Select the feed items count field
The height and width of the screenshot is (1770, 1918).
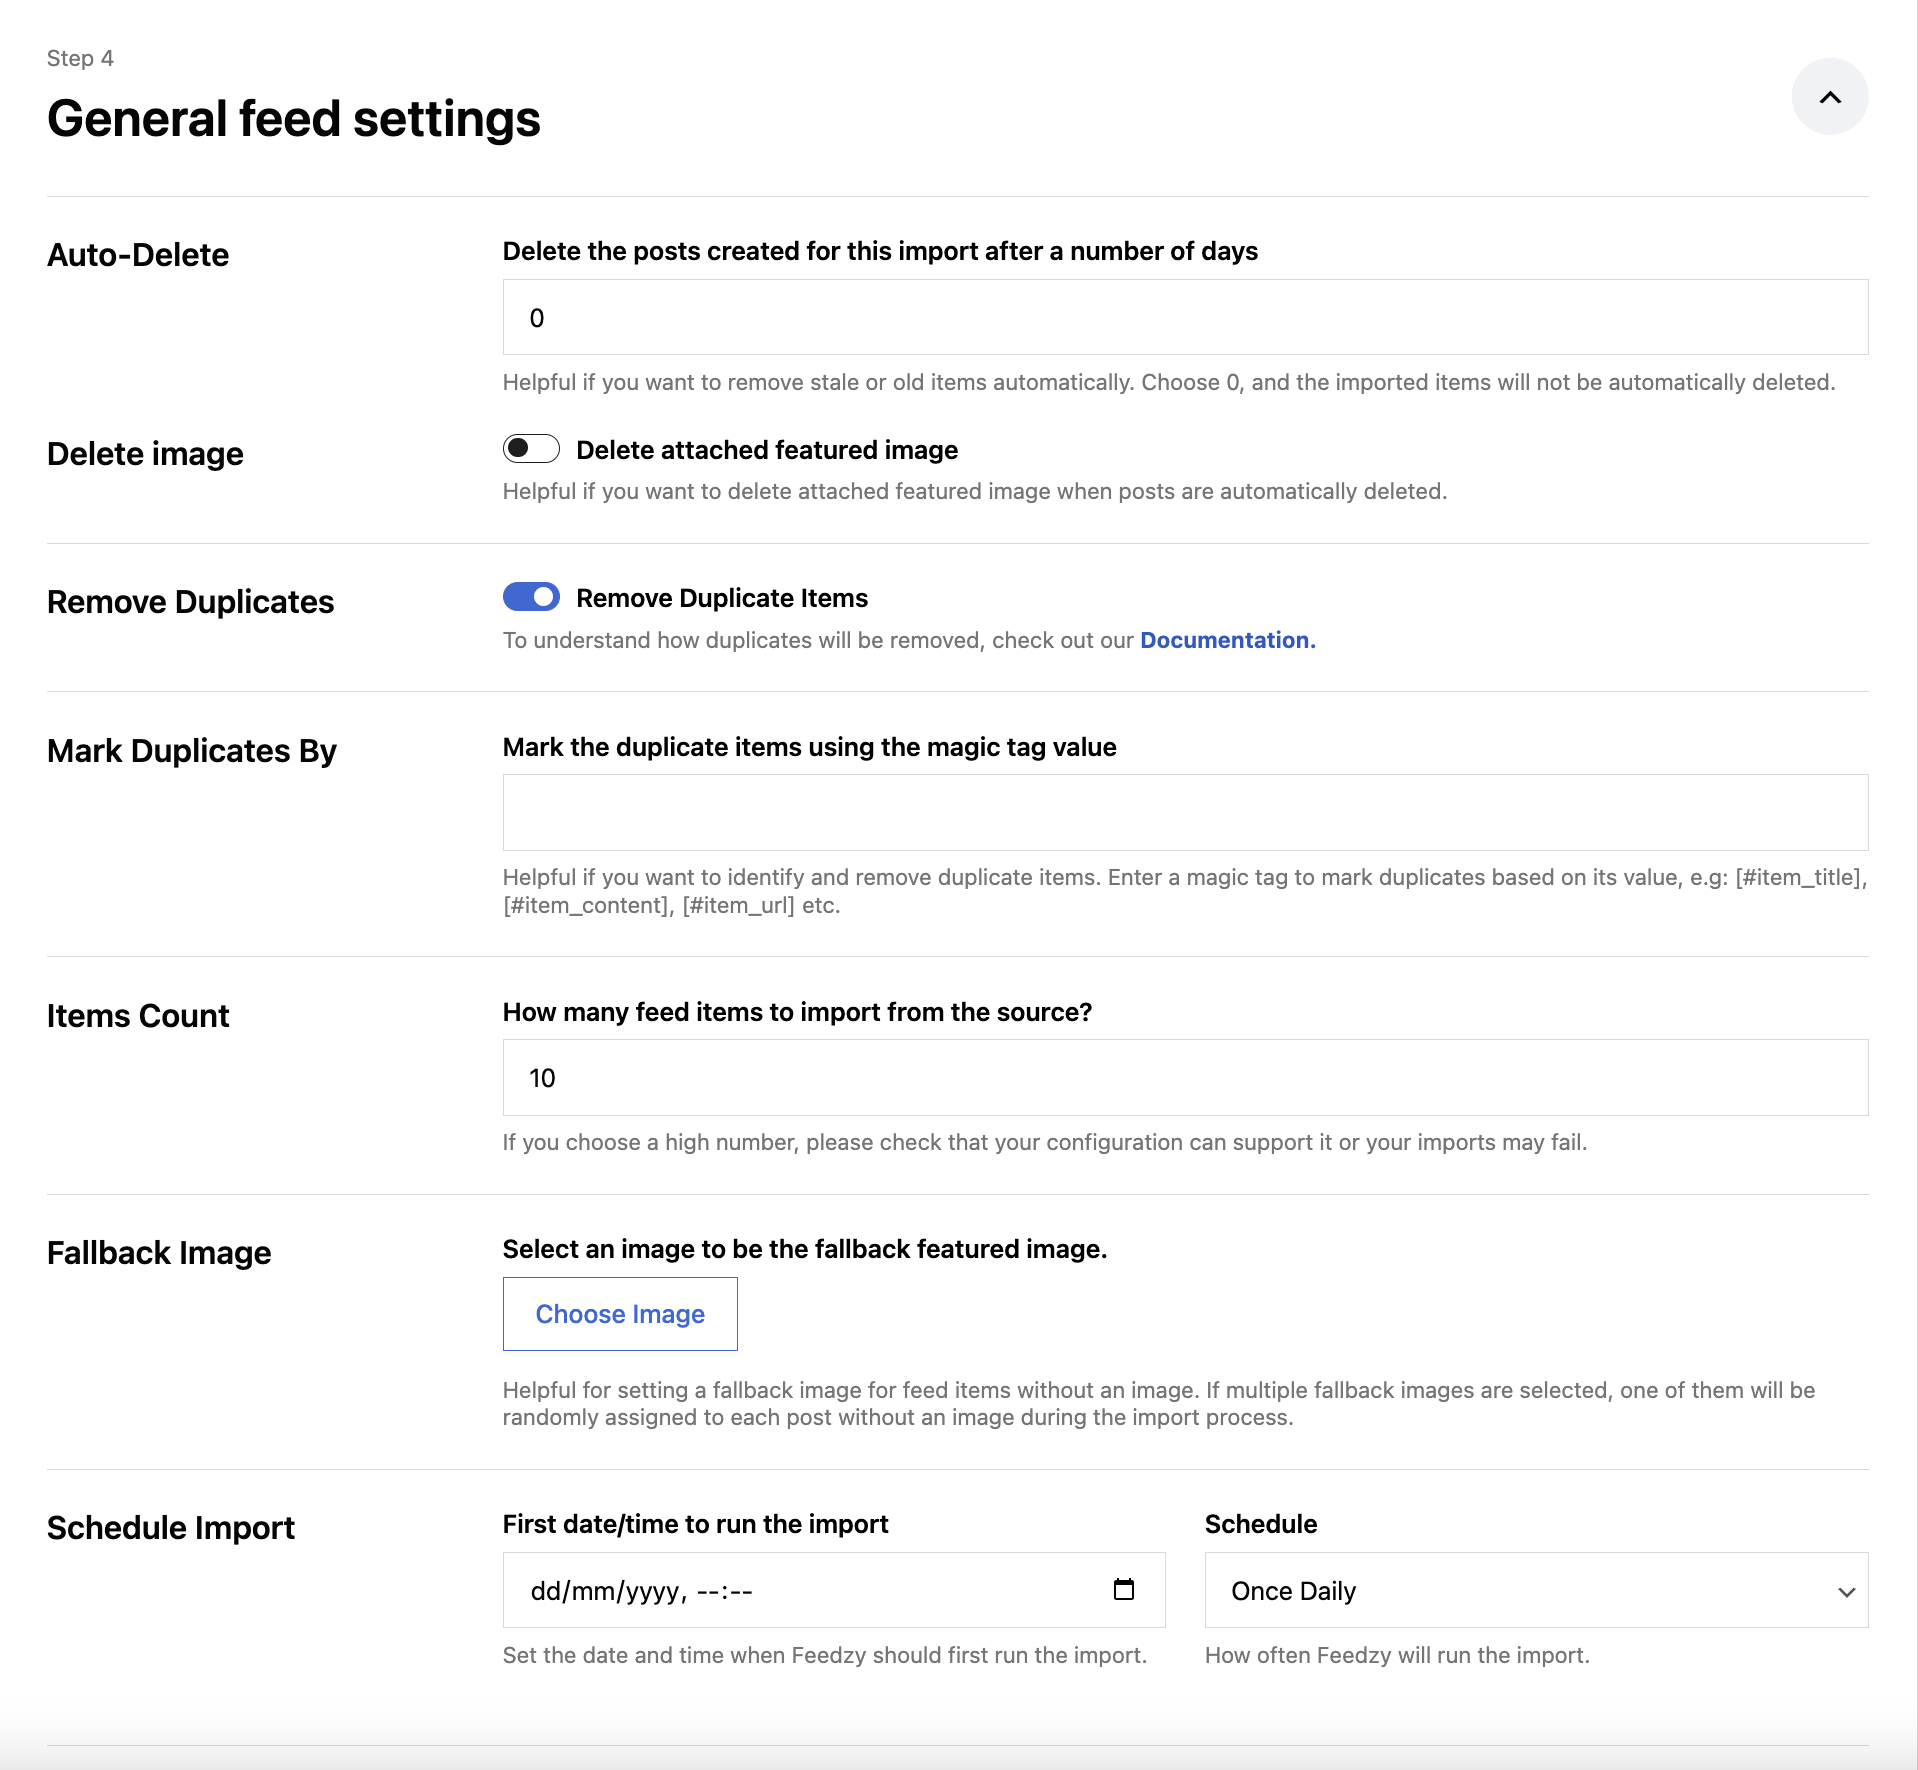pos(1184,1078)
